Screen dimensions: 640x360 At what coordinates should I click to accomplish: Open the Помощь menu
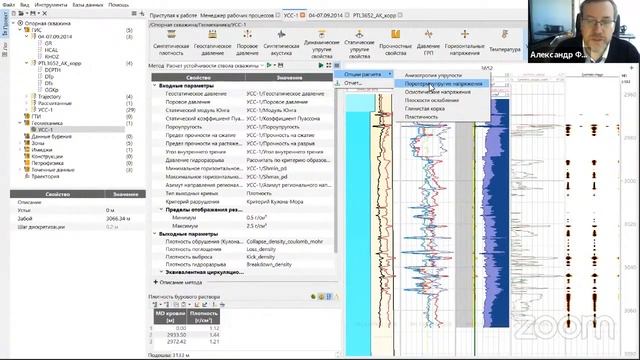tap(119, 5)
